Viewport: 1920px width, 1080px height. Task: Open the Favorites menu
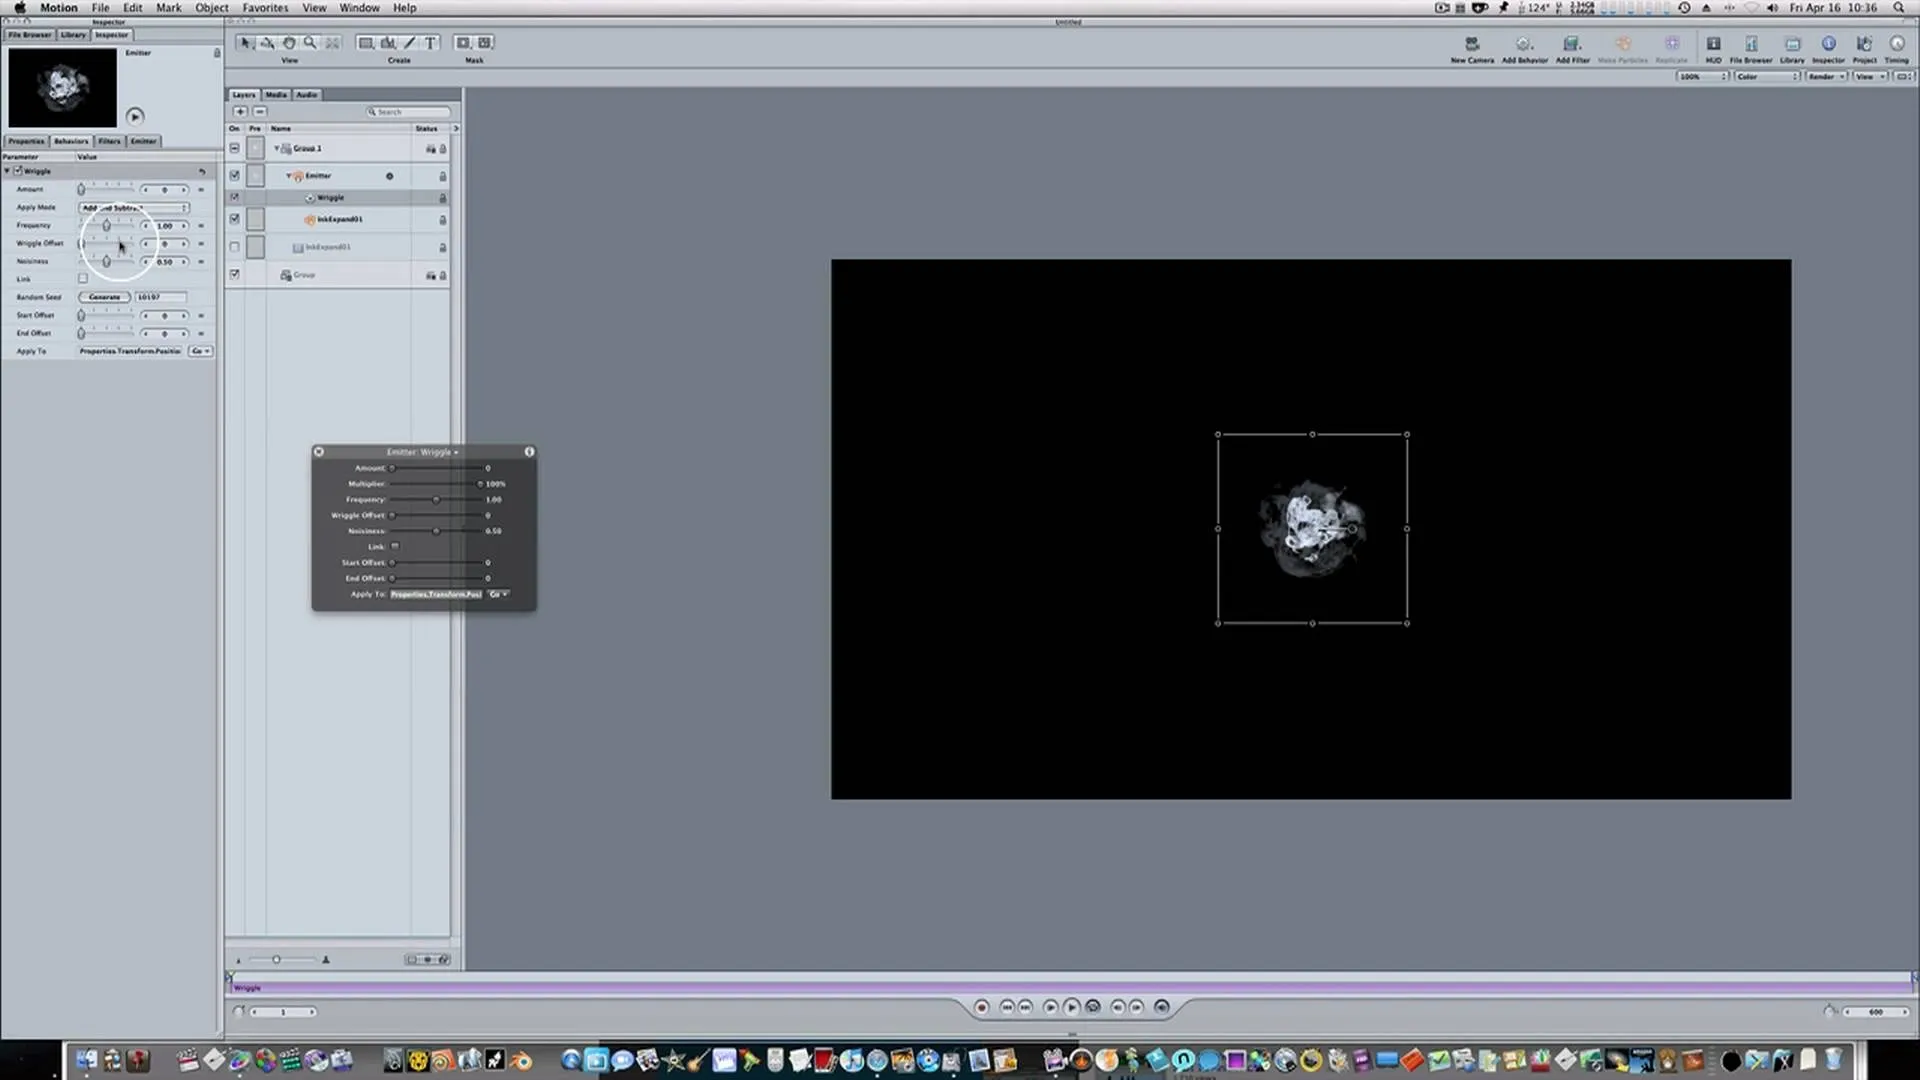coord(265,7)
